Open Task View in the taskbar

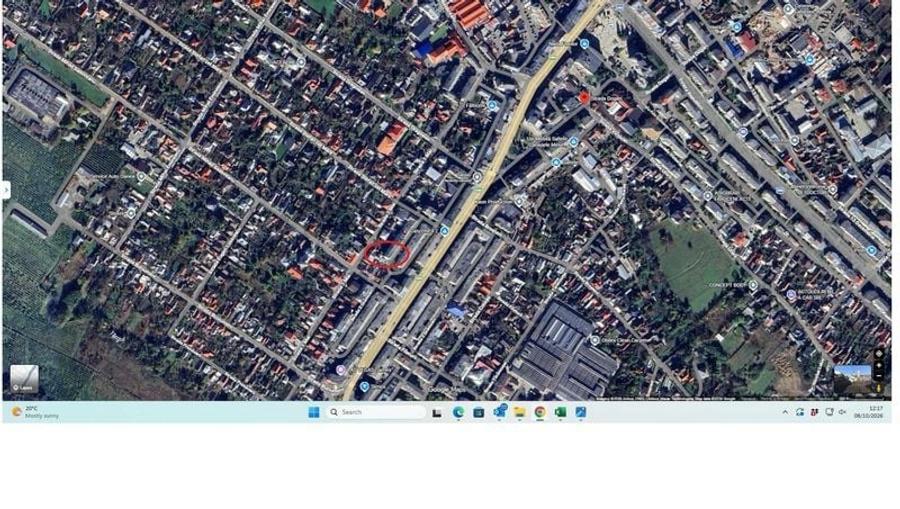pos(437,412)
